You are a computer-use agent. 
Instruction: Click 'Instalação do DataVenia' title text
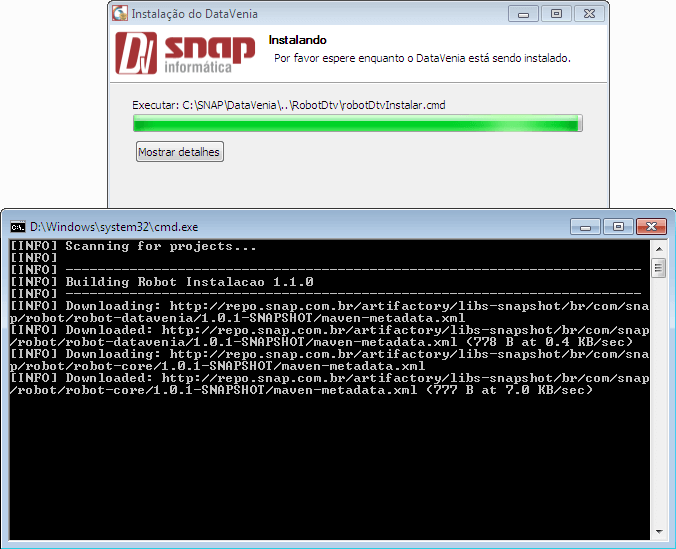(x=194, y=14)
